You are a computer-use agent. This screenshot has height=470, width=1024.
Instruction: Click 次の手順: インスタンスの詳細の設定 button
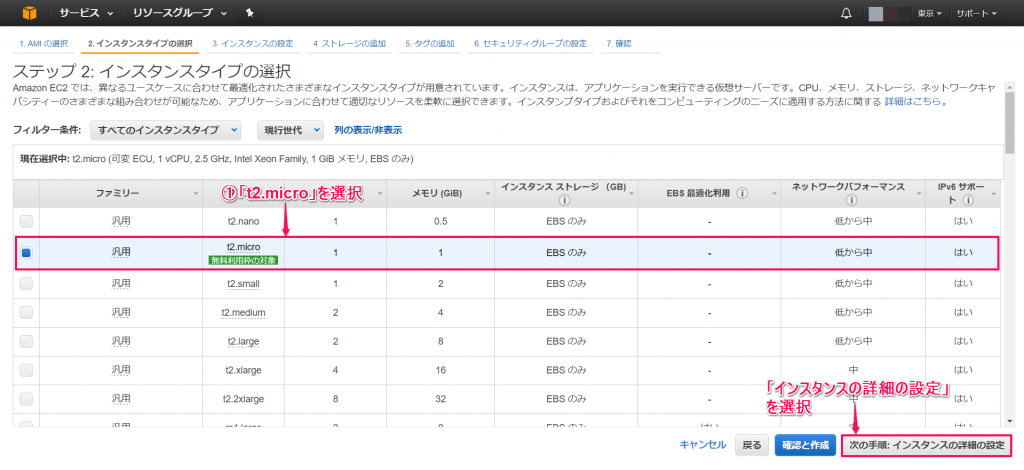926,445
